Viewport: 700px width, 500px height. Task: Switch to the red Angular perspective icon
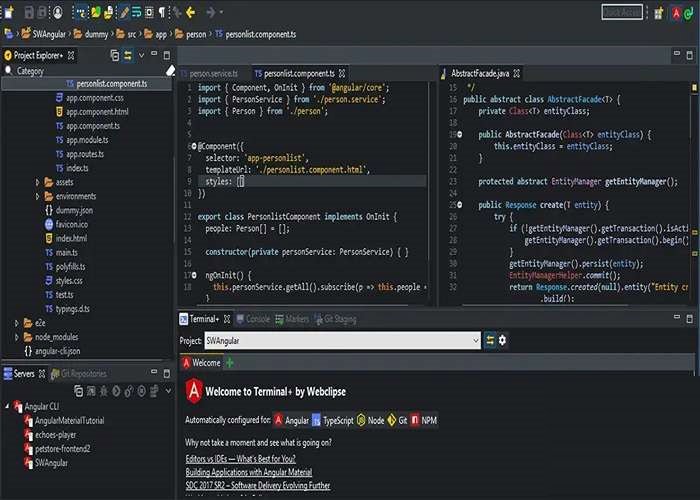click(676, 13)
